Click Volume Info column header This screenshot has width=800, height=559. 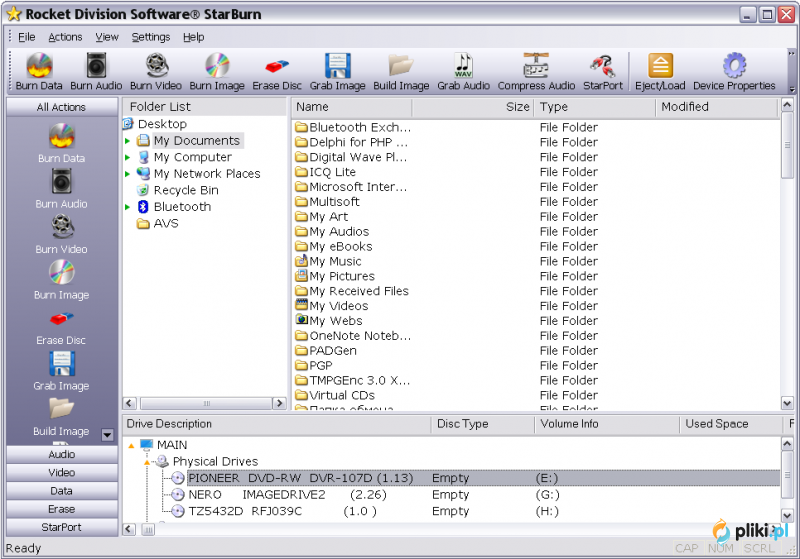(607, 424)
